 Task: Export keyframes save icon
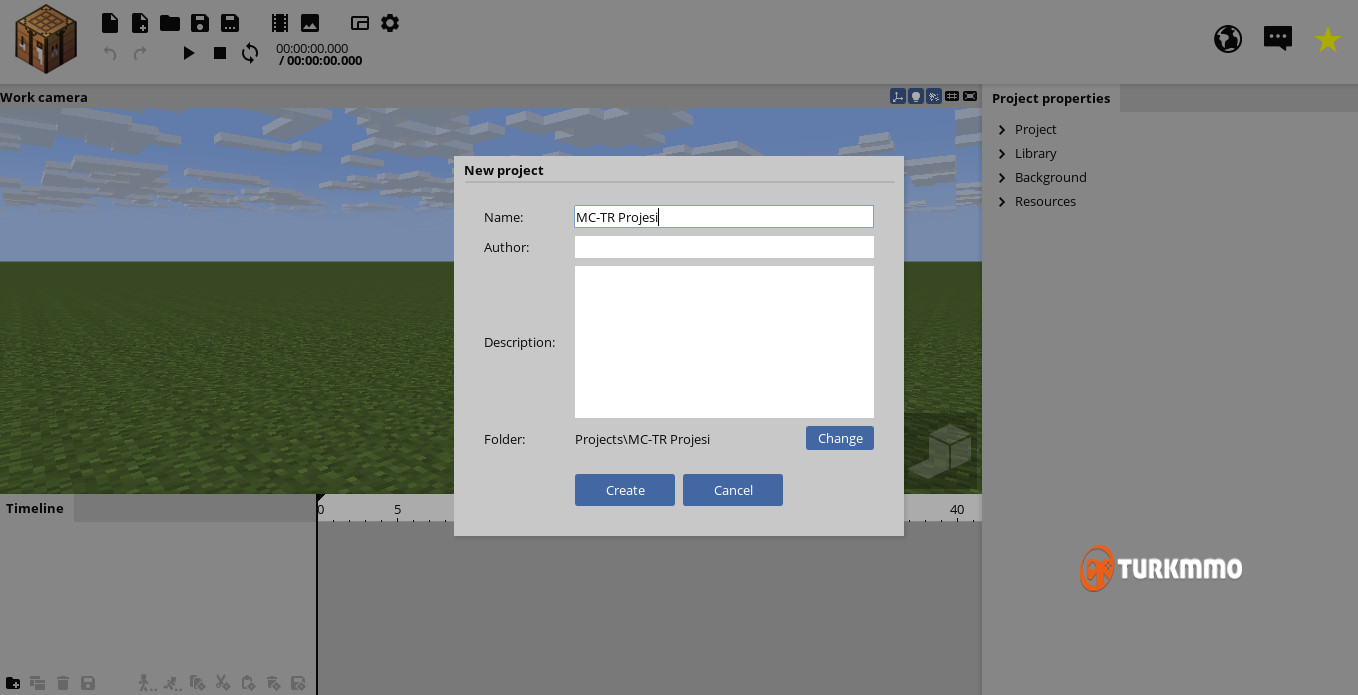click(298, 683)
